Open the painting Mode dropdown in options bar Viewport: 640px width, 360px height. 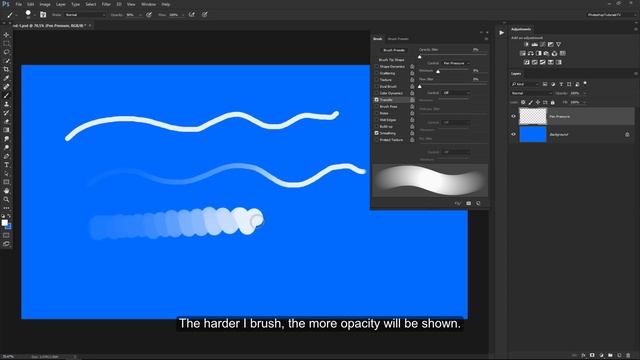point(85,15)
